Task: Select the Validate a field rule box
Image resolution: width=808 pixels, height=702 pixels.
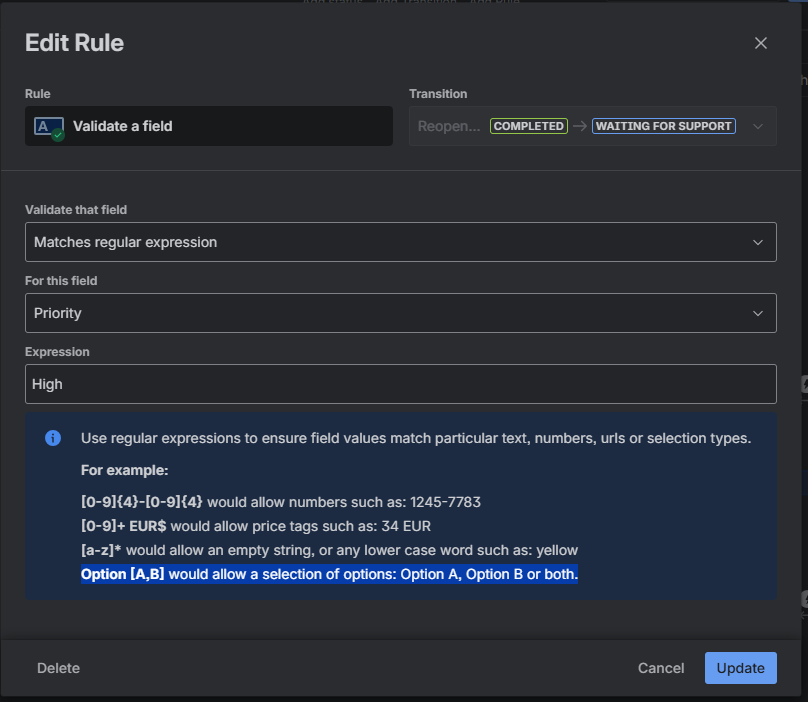Action: click(x=209, y=126)
